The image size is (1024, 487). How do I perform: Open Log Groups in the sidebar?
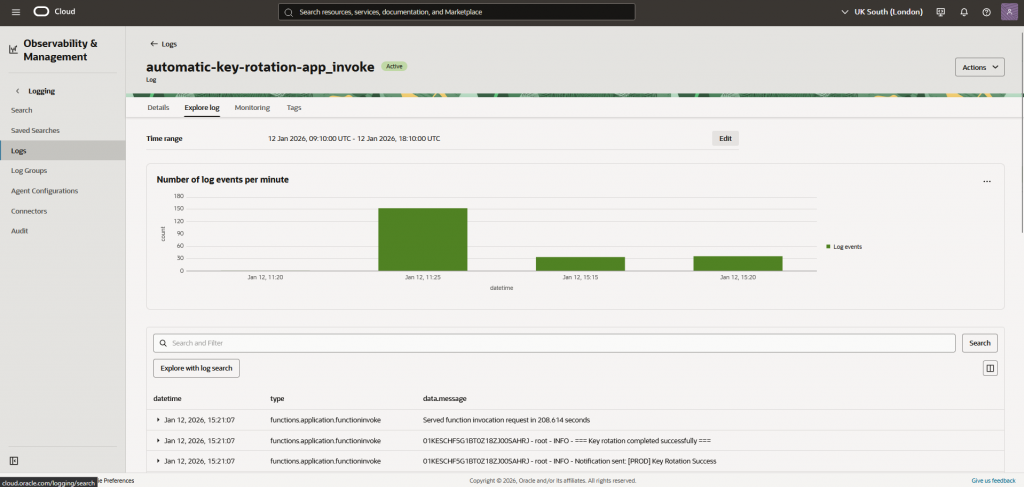(x=29, y=171)
